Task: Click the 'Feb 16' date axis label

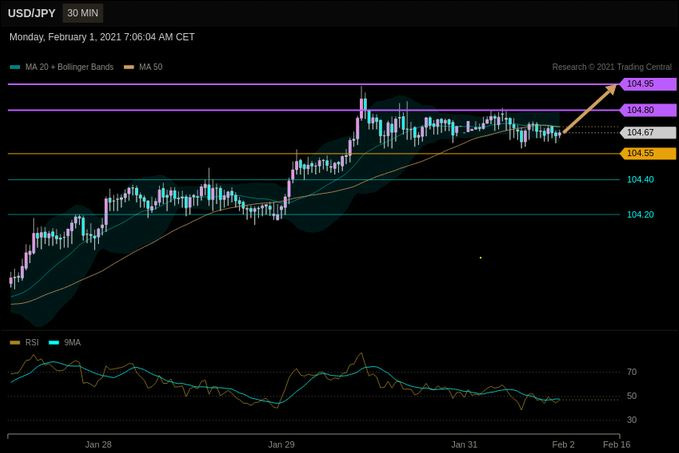Action: (x=617, y=444)
